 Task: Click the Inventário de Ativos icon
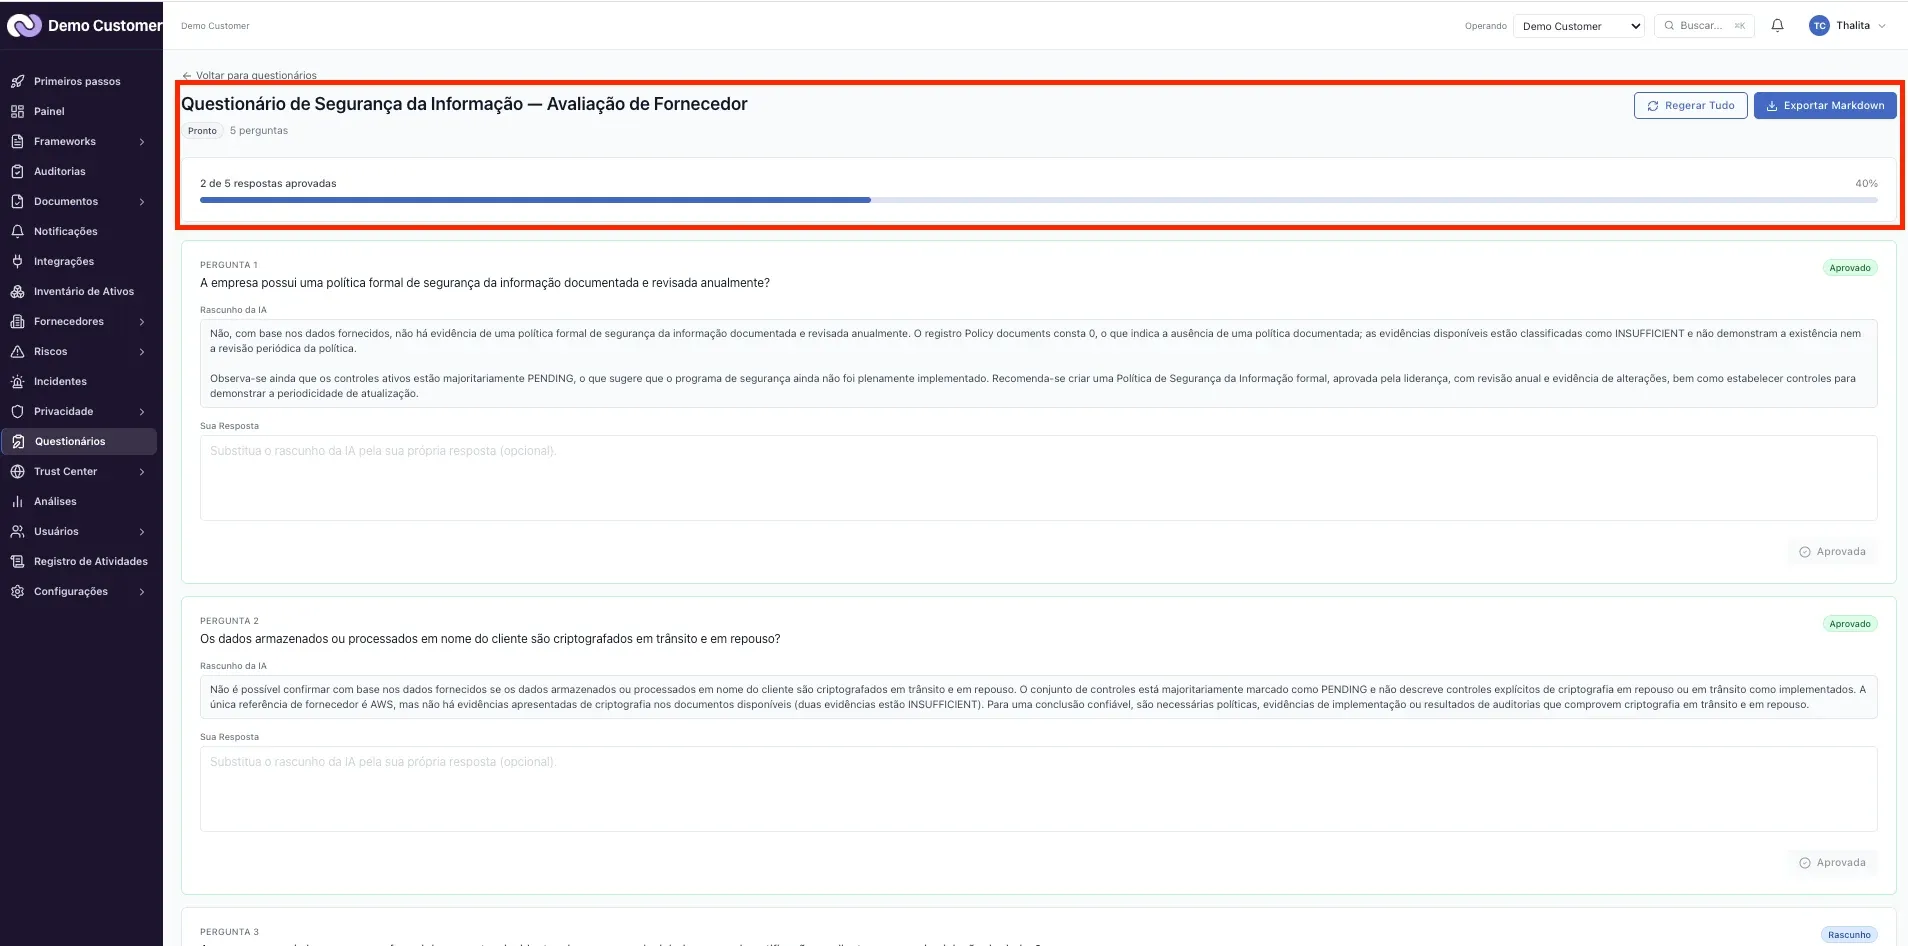17,291
